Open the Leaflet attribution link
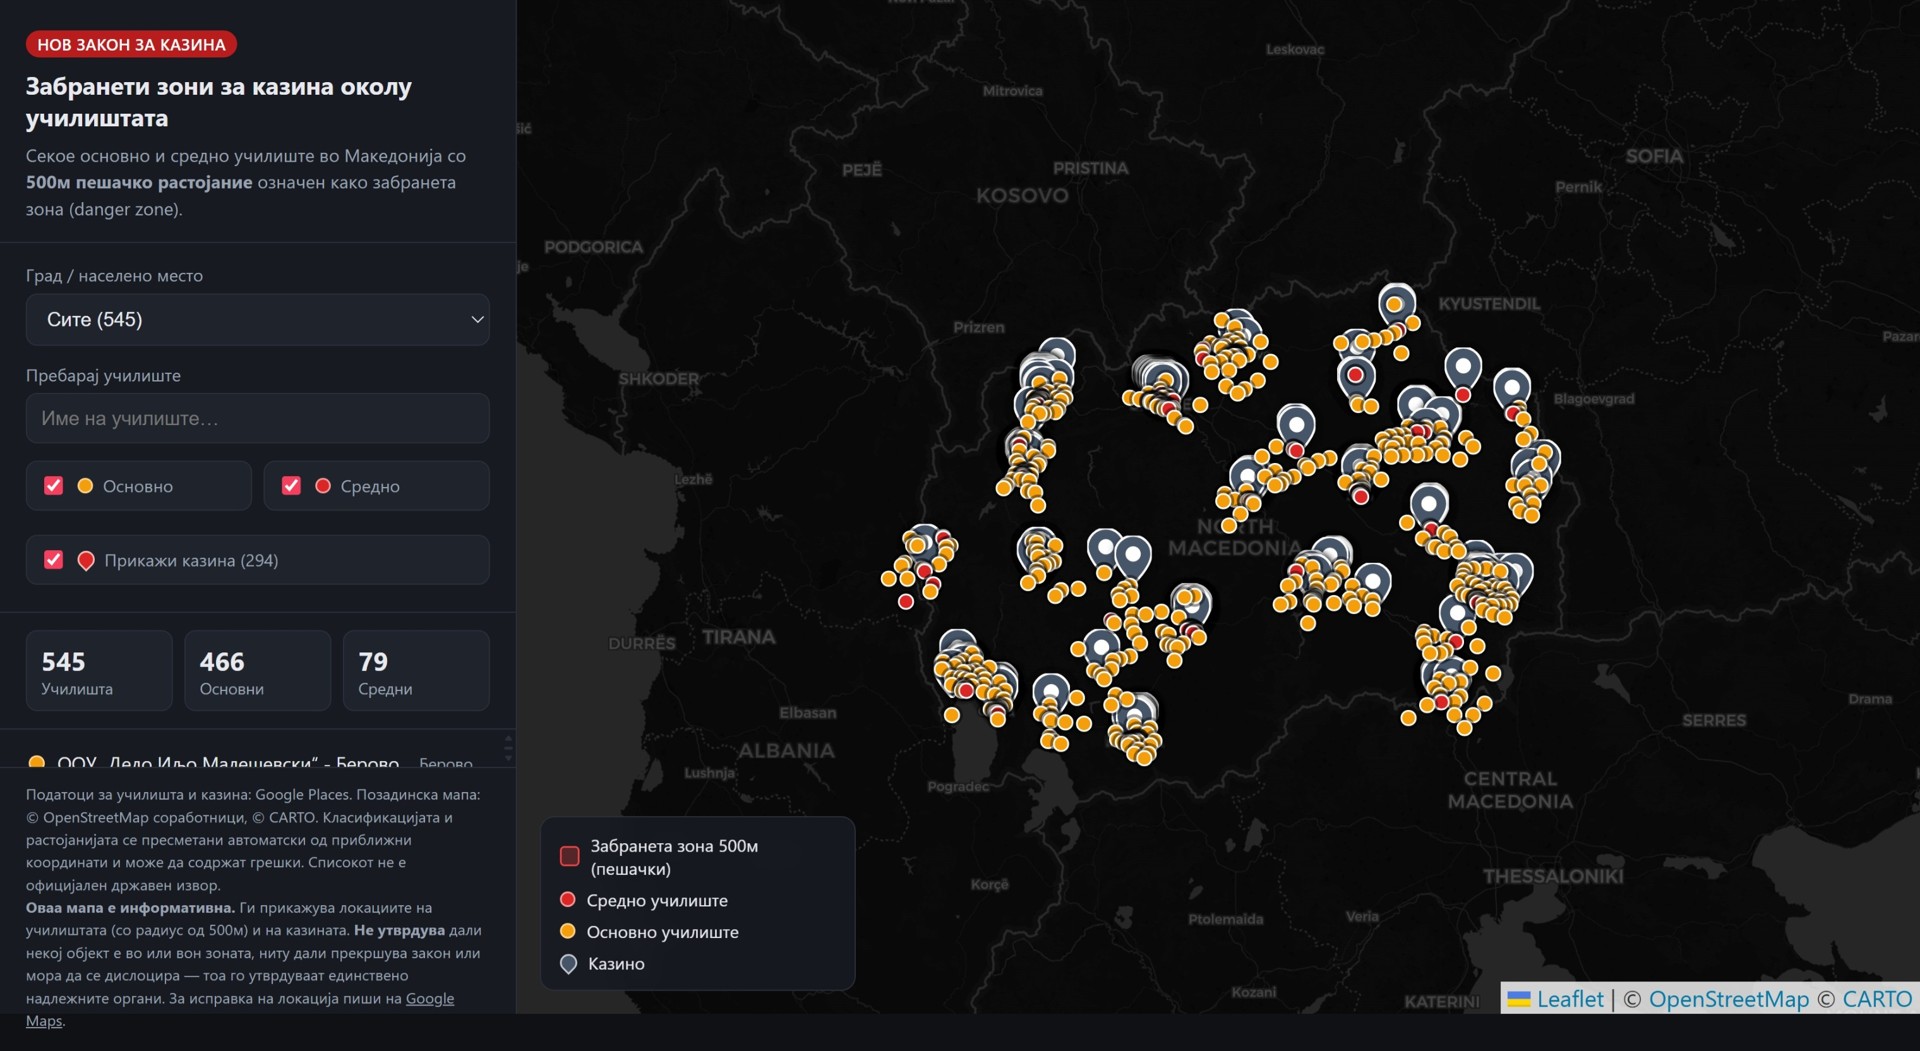1920x1051 pixels. click(x=1569, y=999)
